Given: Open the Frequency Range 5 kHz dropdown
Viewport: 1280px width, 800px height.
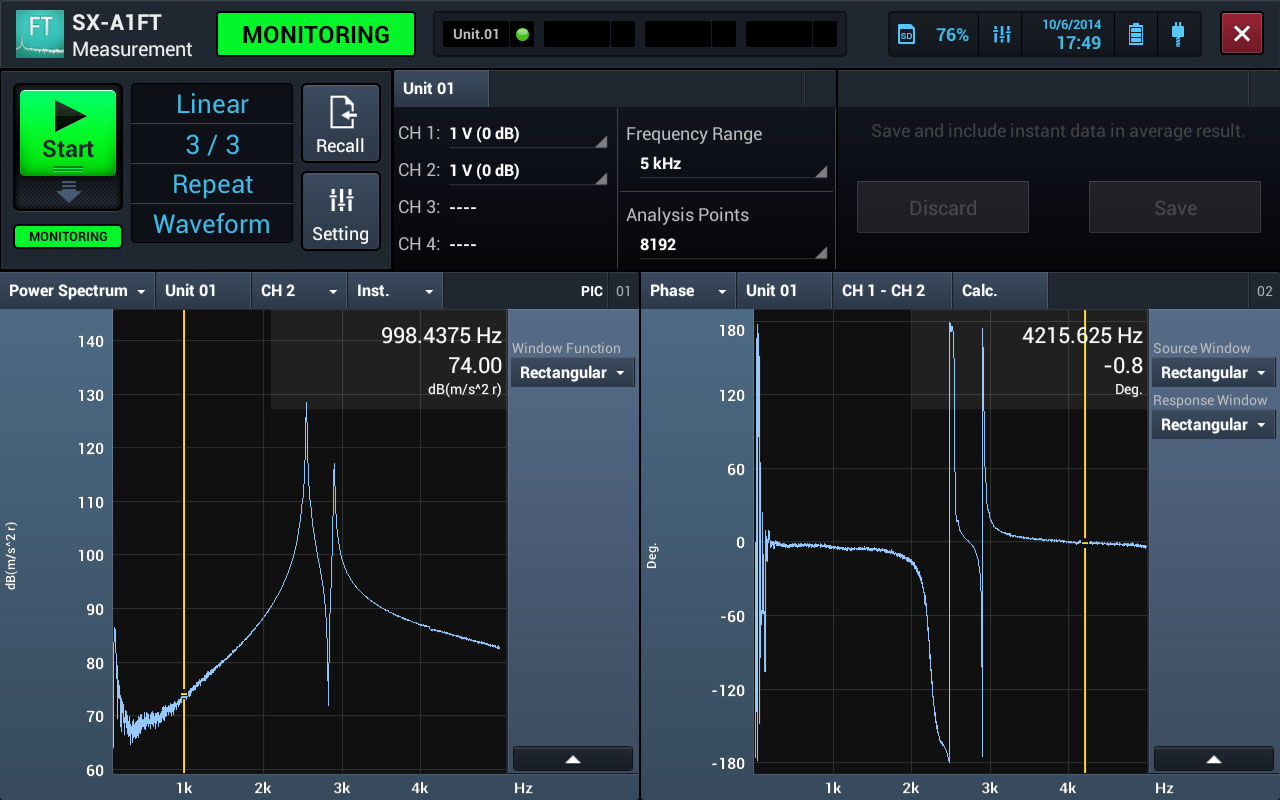Looking at the screenshot, I should coord(726,164).
